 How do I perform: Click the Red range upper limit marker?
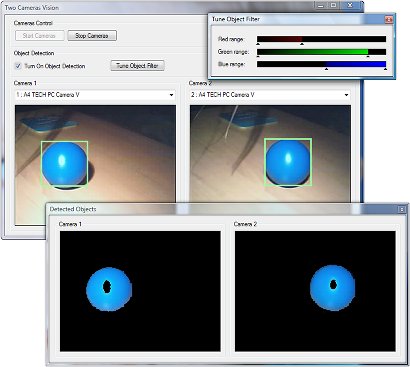(x=302, y=44)
